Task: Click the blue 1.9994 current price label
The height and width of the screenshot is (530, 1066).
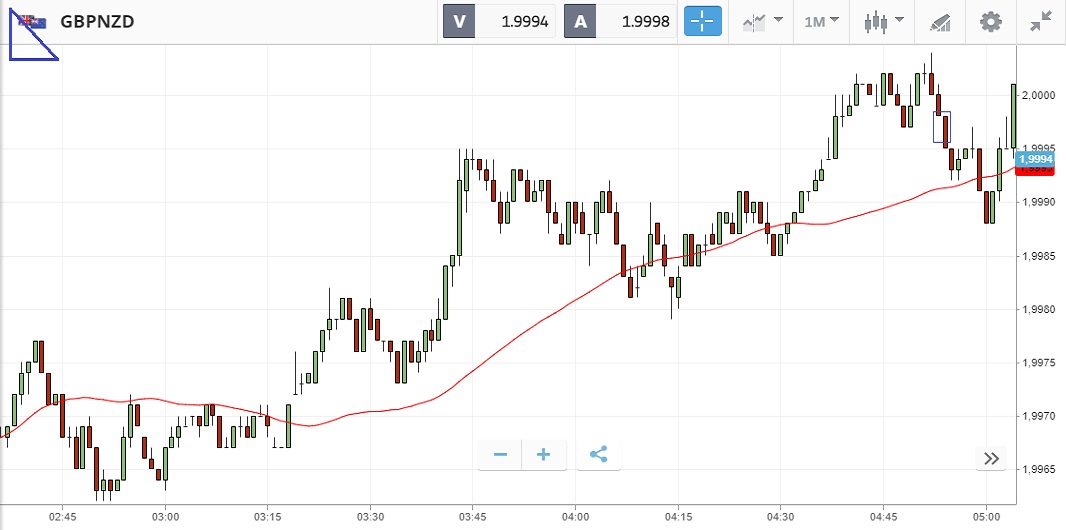Action: (1035, 158)
